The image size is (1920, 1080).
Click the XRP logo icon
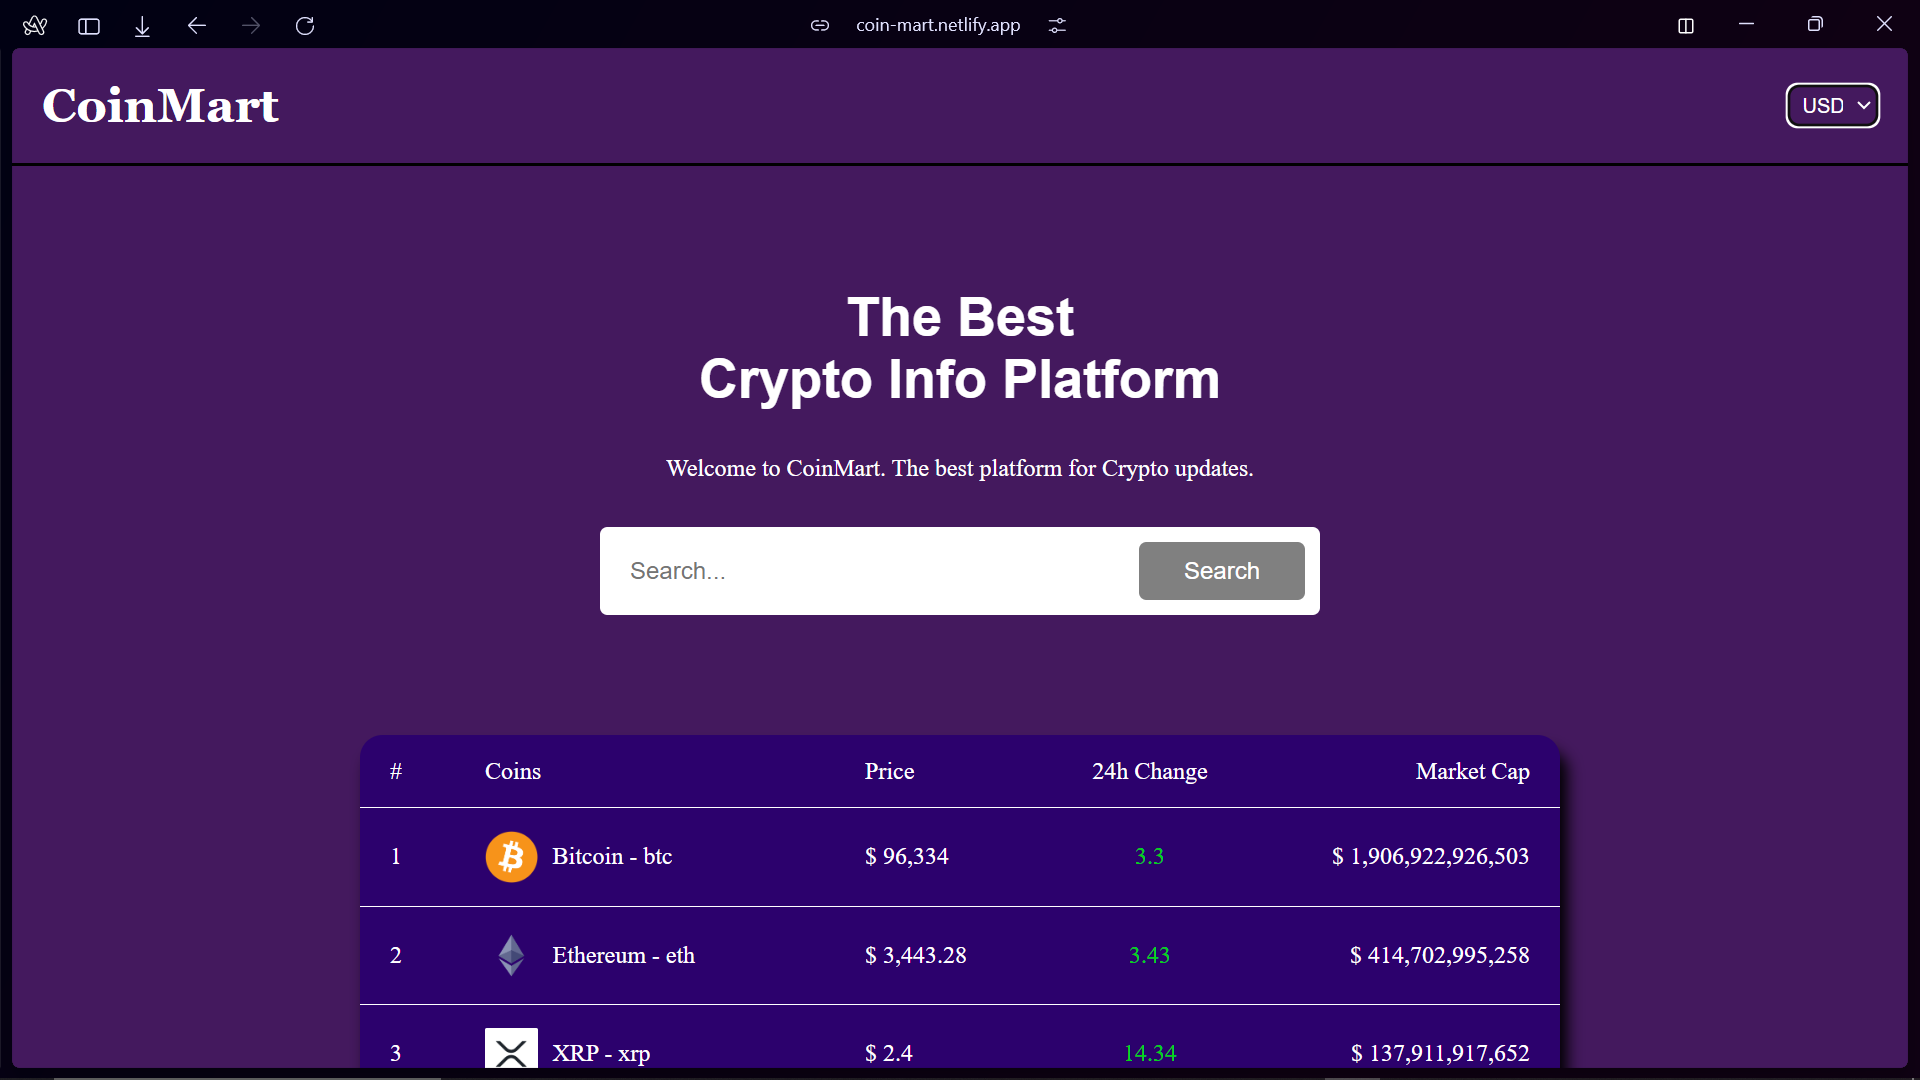[511, 1048]
